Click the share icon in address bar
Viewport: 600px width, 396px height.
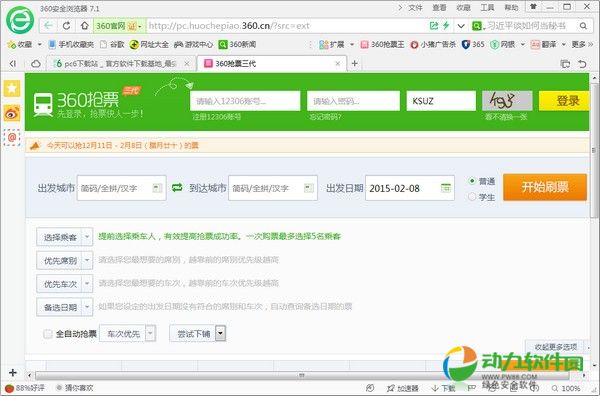point(434,26)
